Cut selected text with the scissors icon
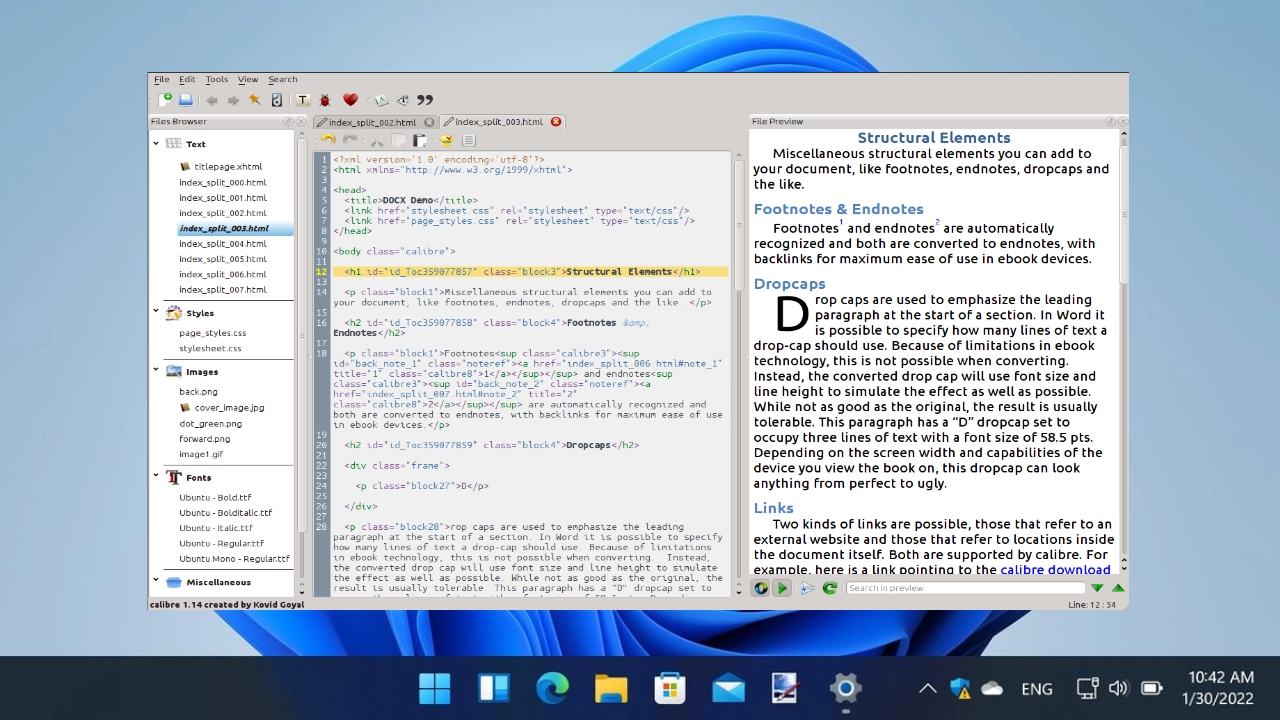Viewport: 1280px width, 720px height. 377,141
